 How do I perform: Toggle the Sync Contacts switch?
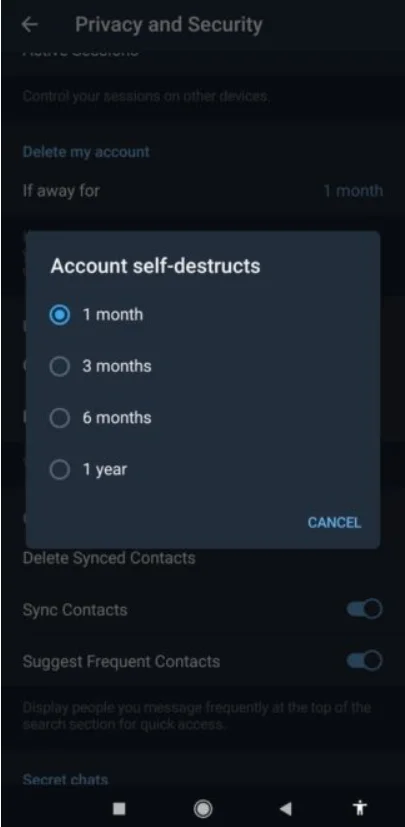364,609
